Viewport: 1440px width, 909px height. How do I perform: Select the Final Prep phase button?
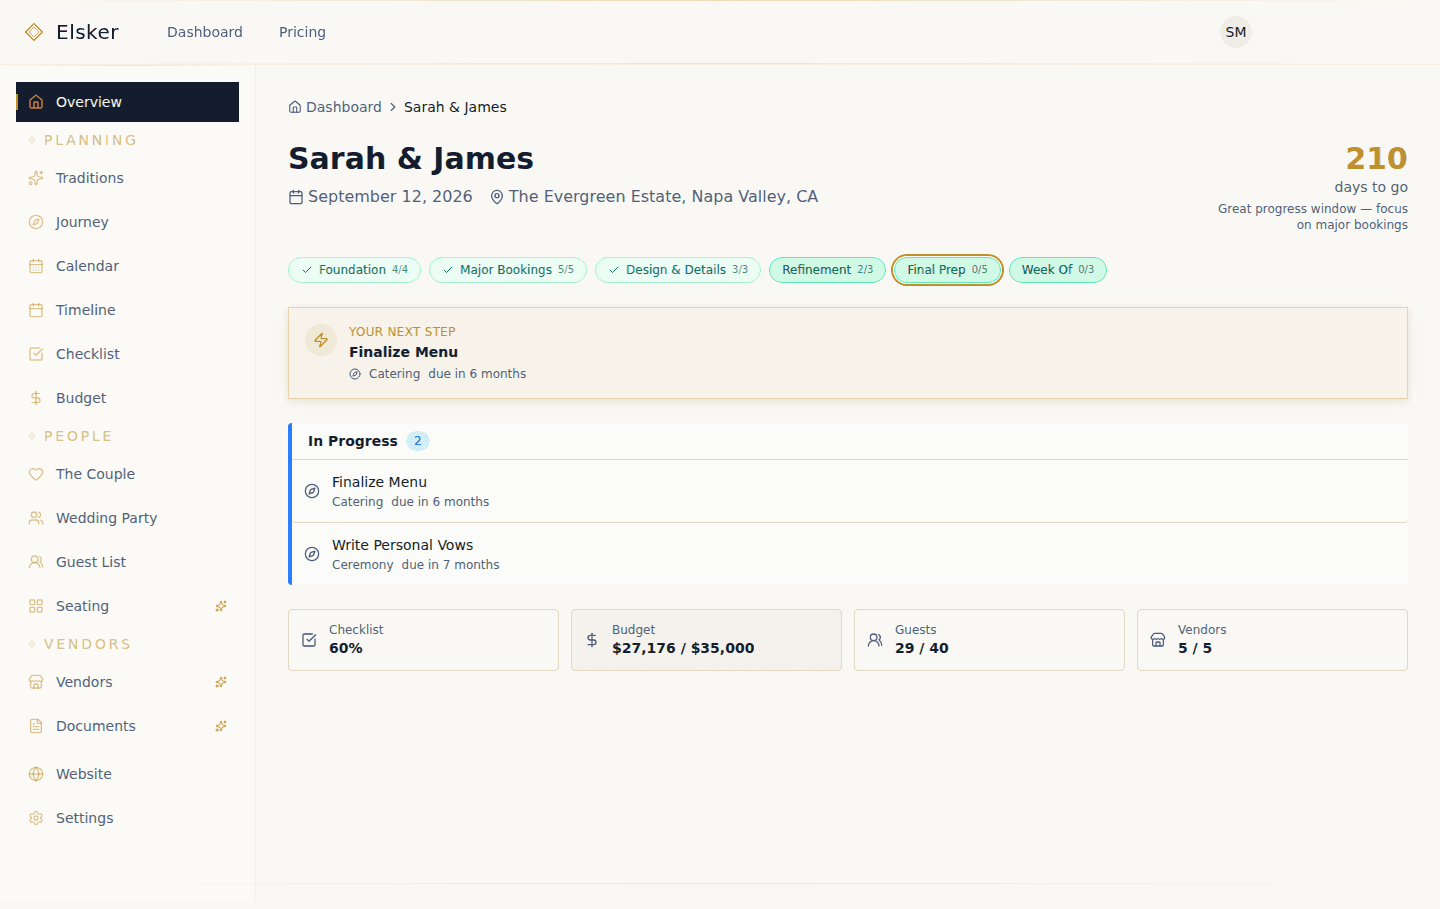947,269
